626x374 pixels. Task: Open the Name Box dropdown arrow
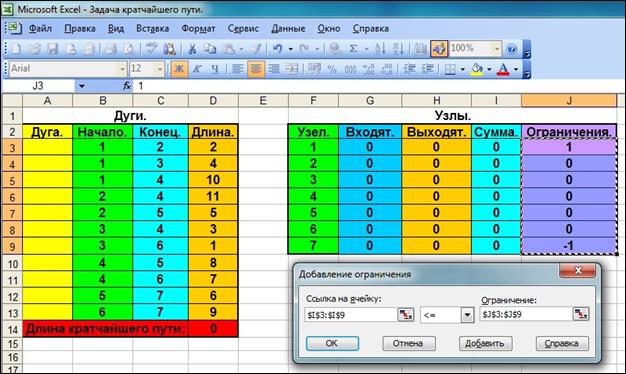click(81, 86)
